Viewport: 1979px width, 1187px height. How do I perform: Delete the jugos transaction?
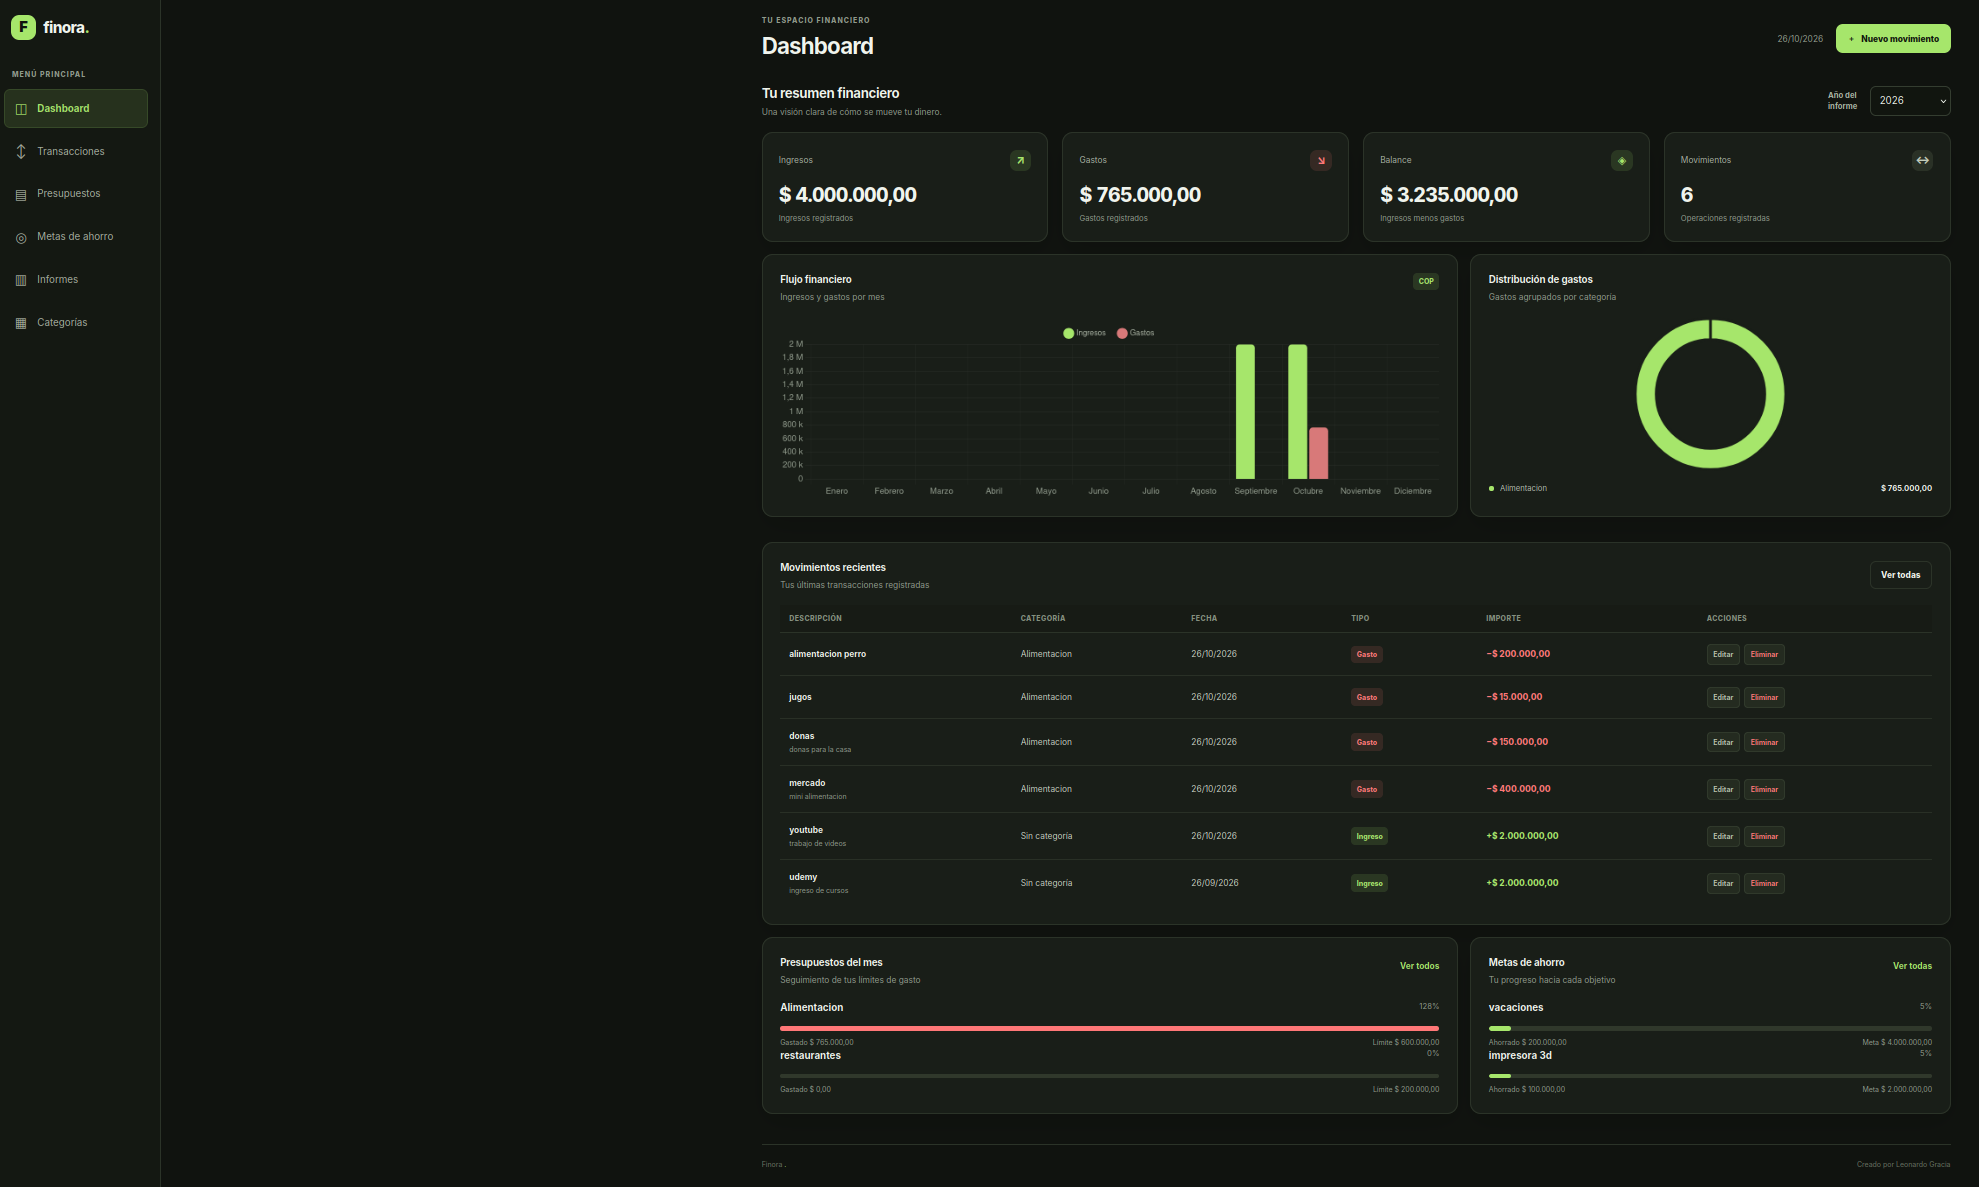point(1764,698)
